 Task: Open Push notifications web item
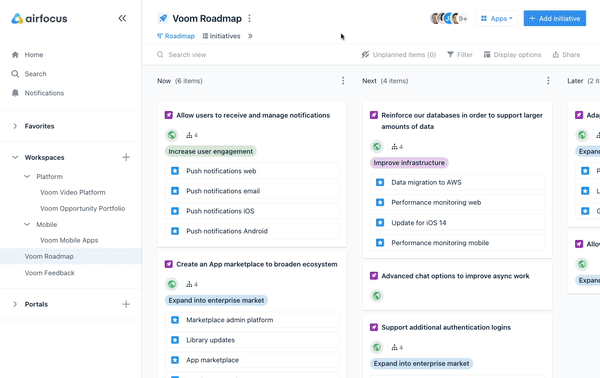252,171
